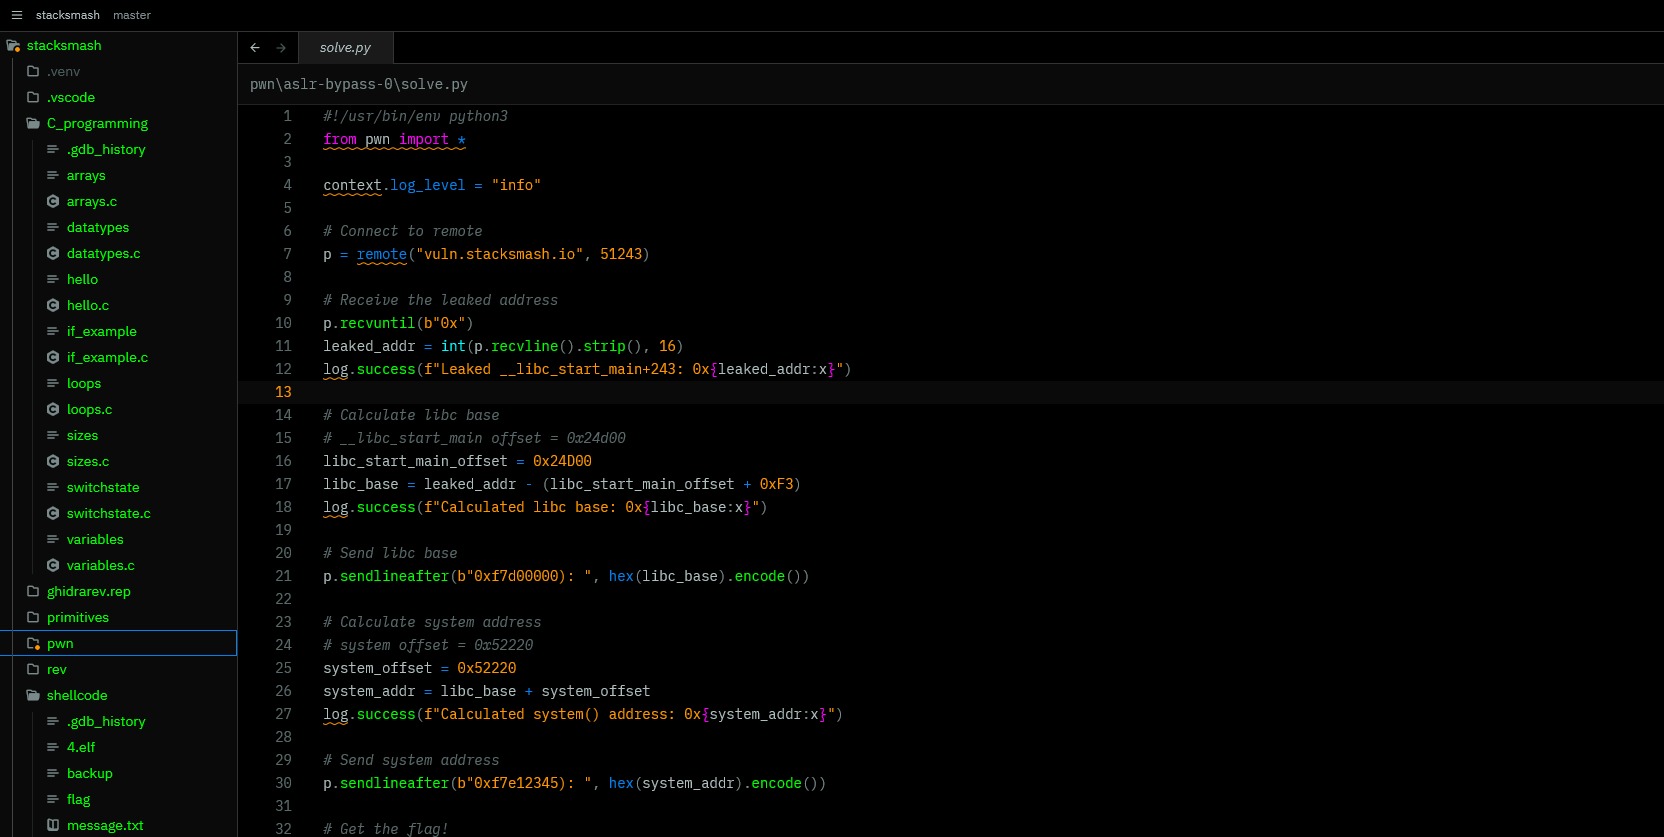The image size is (1664, 837).
Task: Navigate forward with the right arrow
Action: pos(281,47)
